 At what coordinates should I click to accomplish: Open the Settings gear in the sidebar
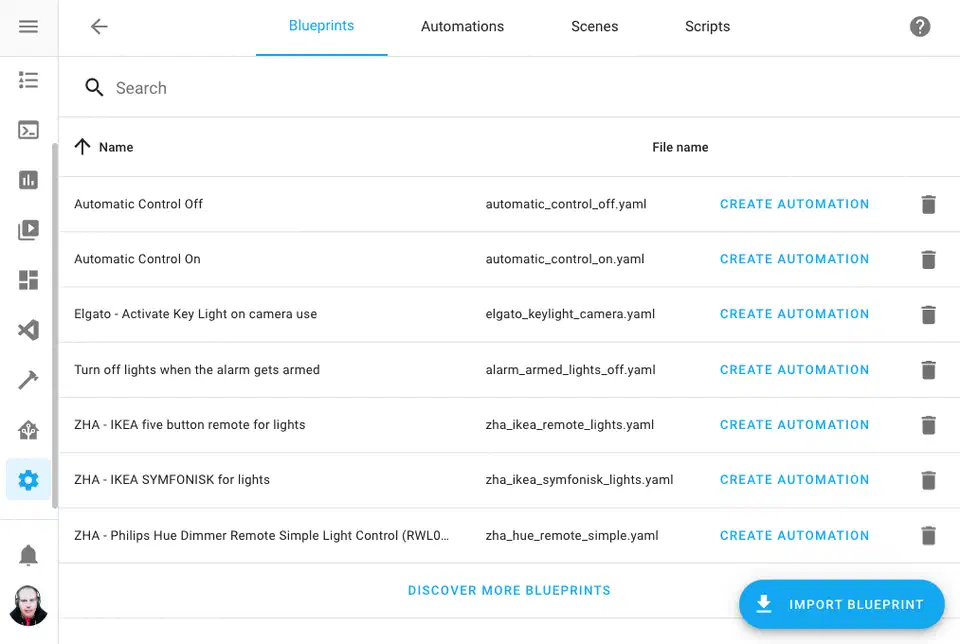tap(29, 479)
